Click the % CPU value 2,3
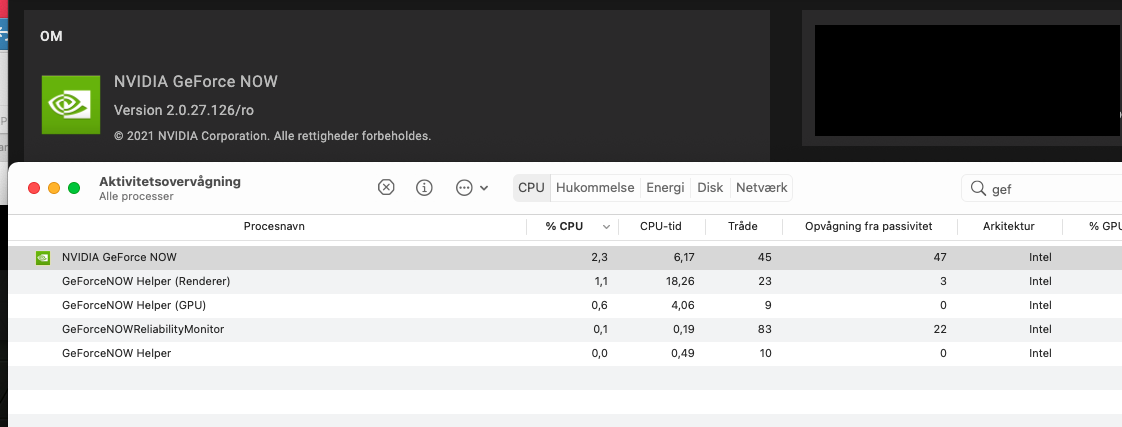 (600, 257)
